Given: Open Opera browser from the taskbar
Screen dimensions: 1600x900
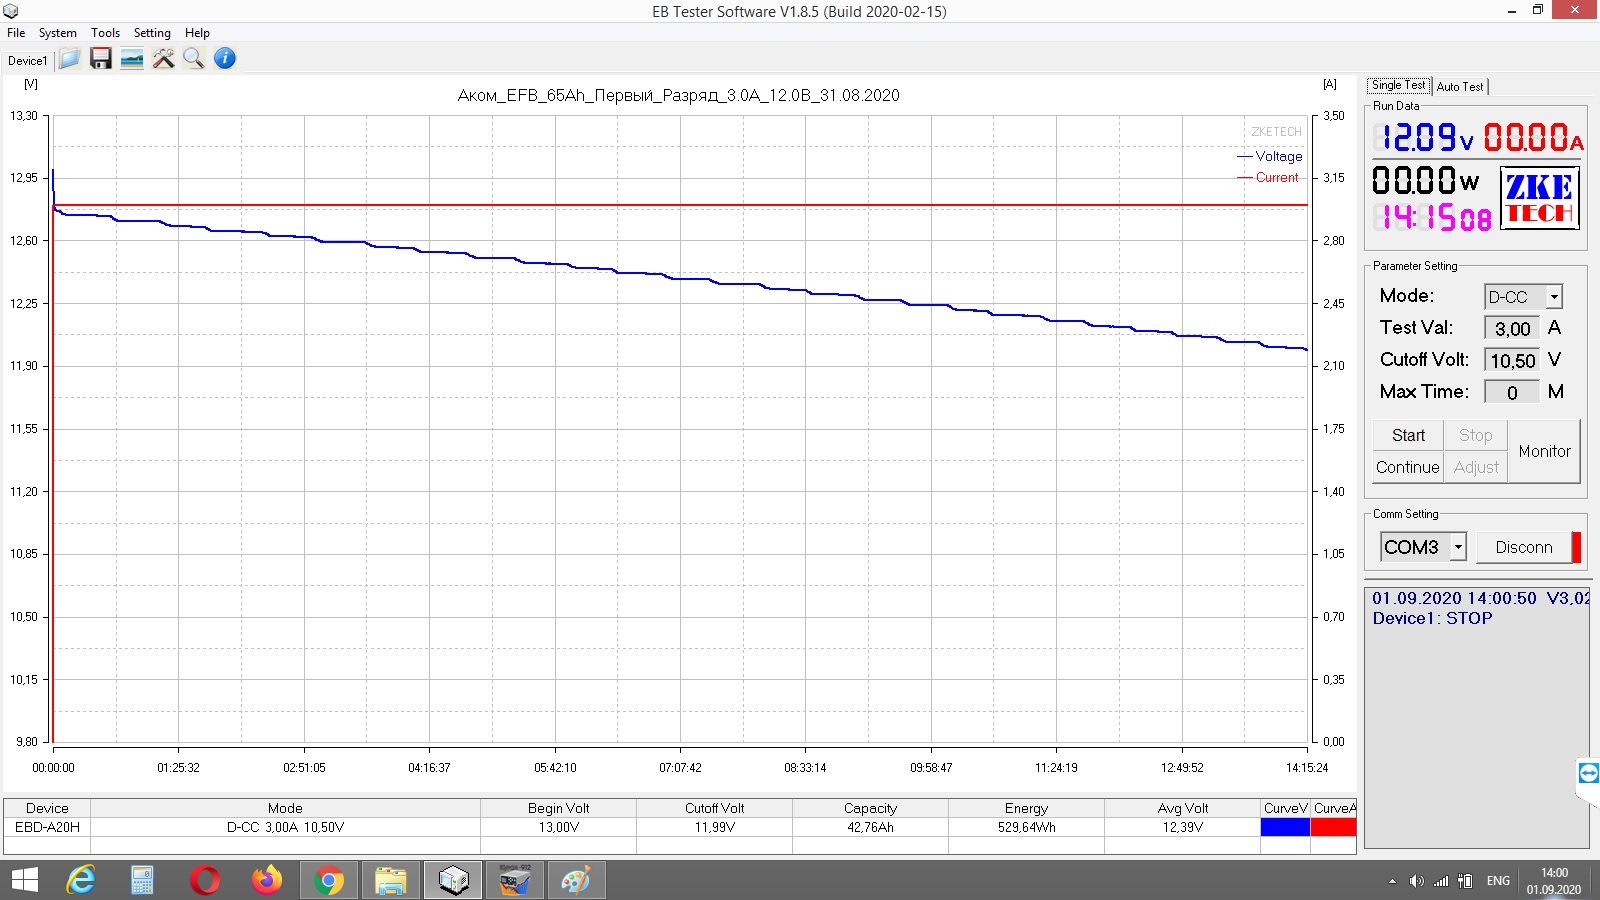Looking at the screenshot, I should [x=205, y=880].
